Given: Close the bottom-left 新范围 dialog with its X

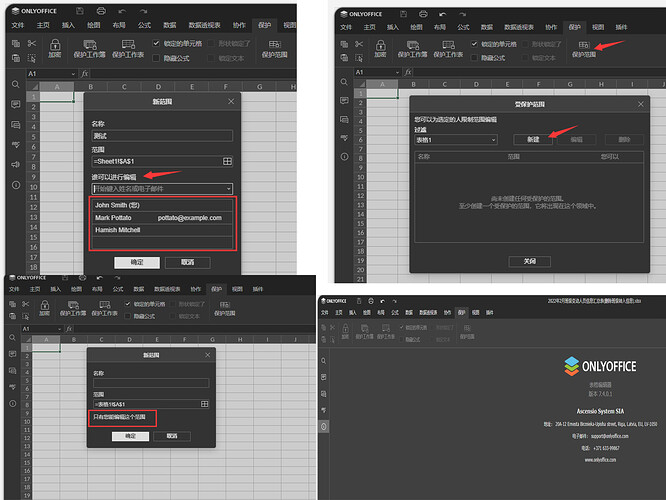Looking at the screenshot, I should click(207, 355).
